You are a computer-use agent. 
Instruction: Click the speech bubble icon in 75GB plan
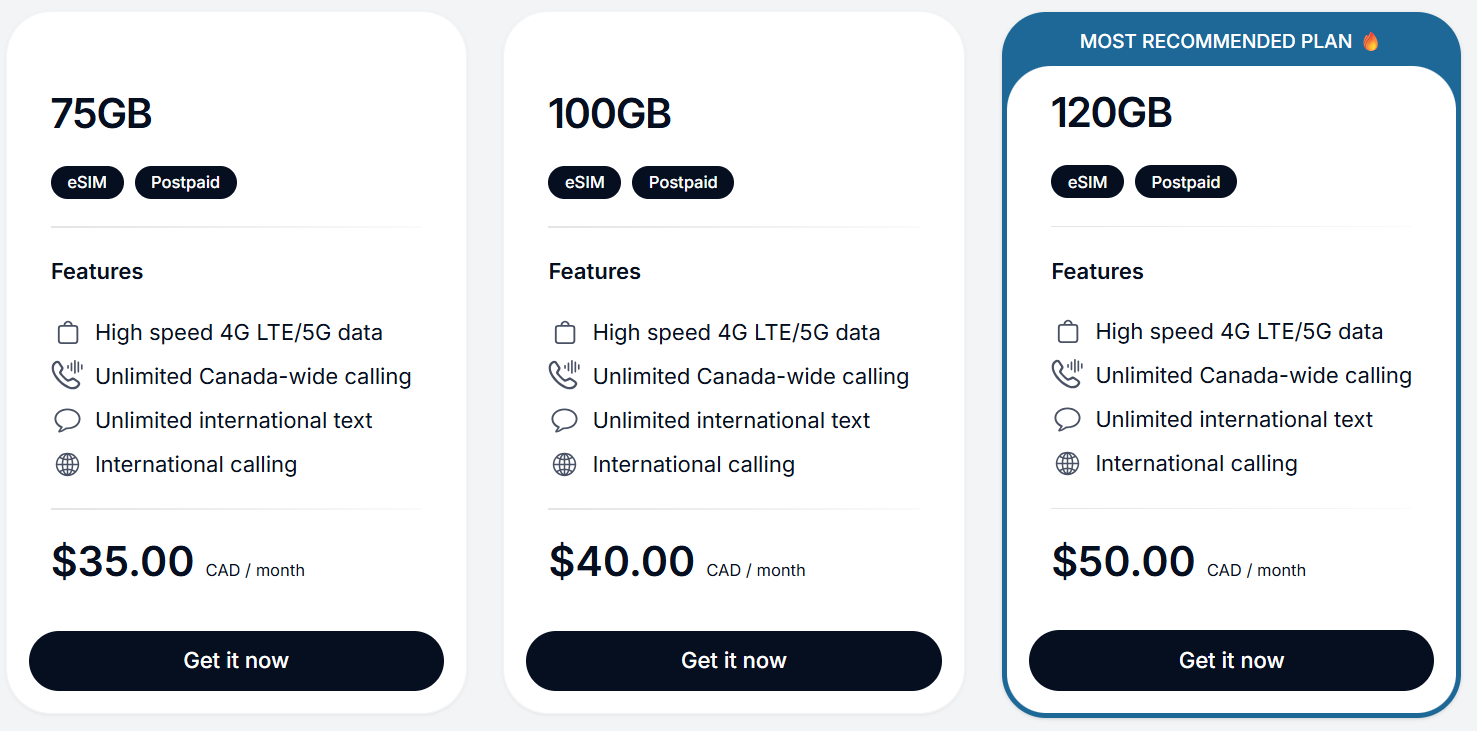click(x=67, y=420)
